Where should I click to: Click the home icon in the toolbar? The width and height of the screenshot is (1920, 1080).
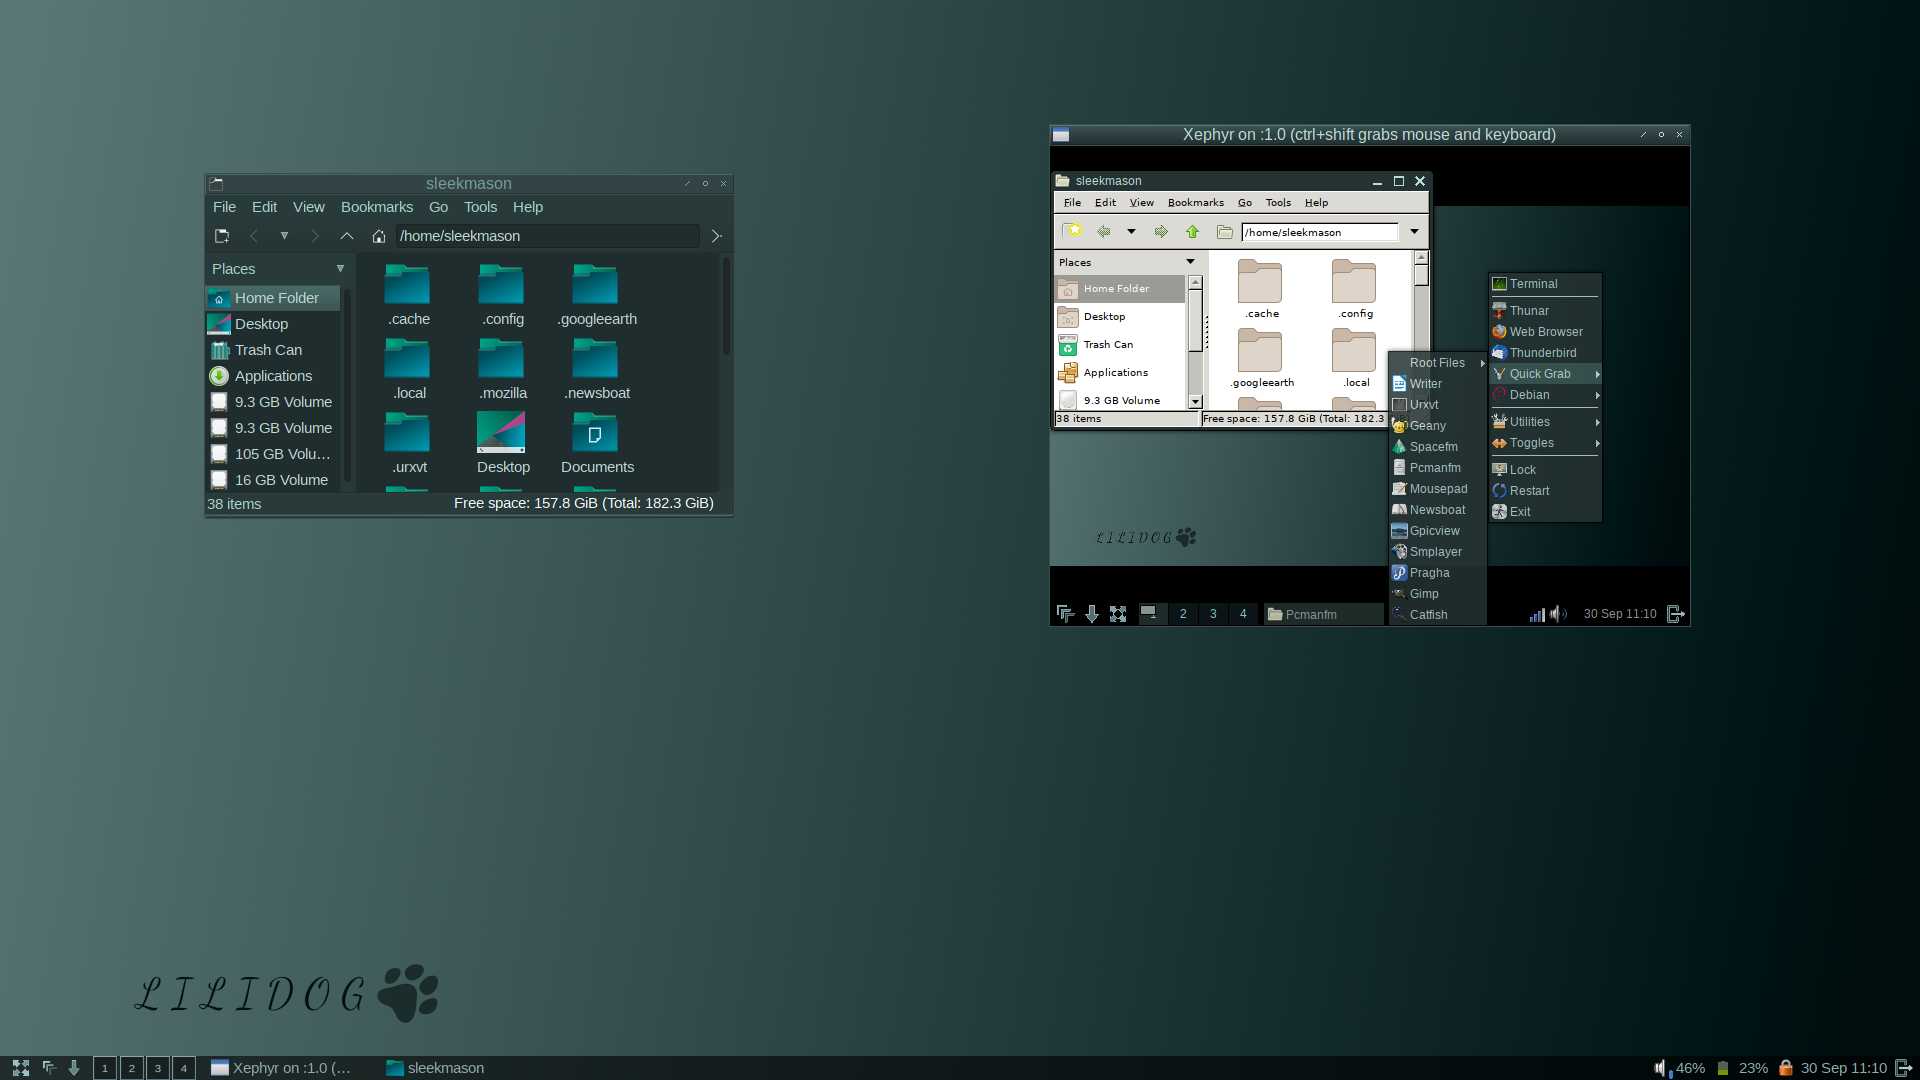[x=379, y=236]
